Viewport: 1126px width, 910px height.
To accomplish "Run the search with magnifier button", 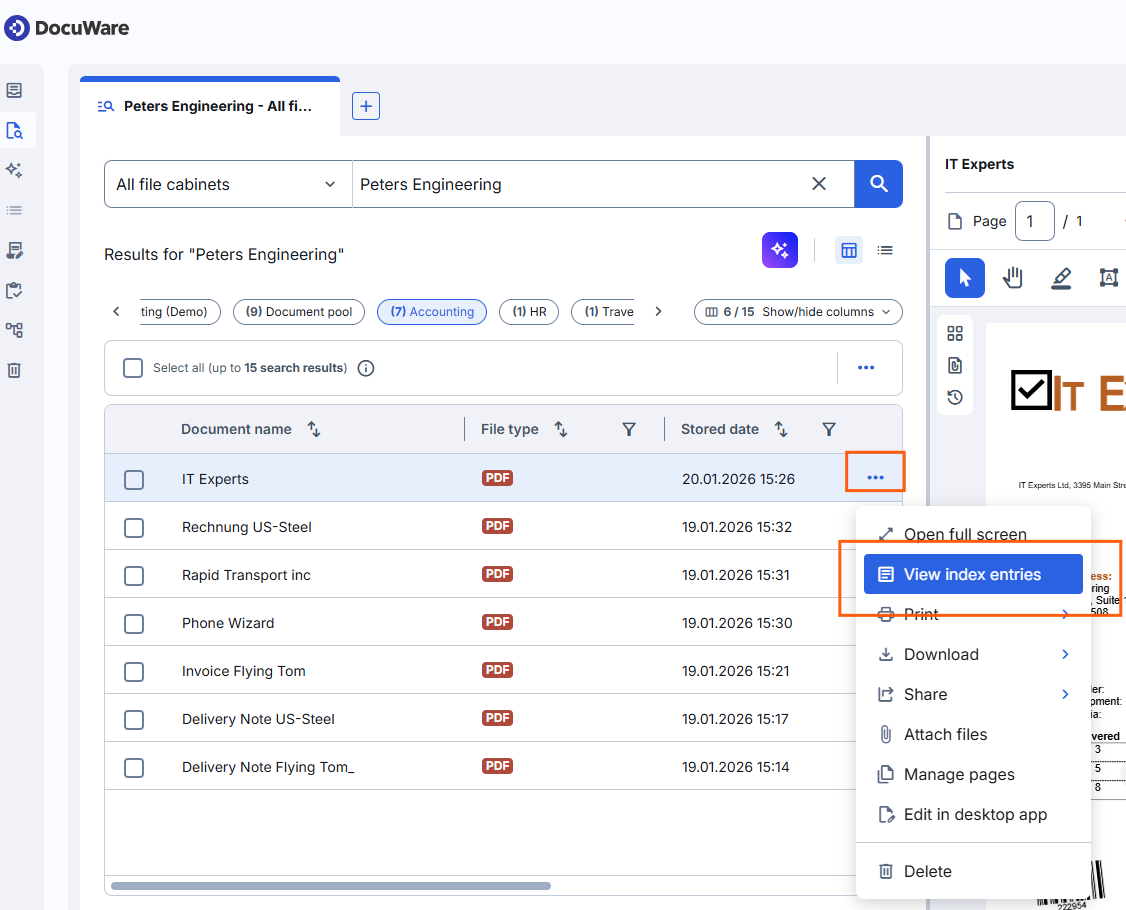I will 878,184.
